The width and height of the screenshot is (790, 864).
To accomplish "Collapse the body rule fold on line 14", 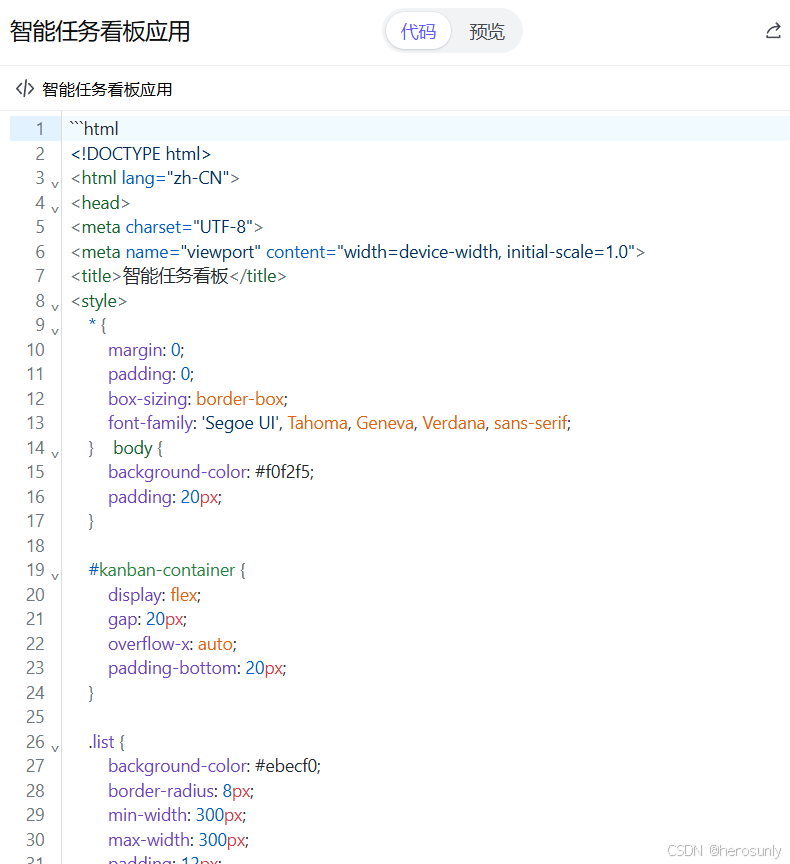I will pos(55,455).
